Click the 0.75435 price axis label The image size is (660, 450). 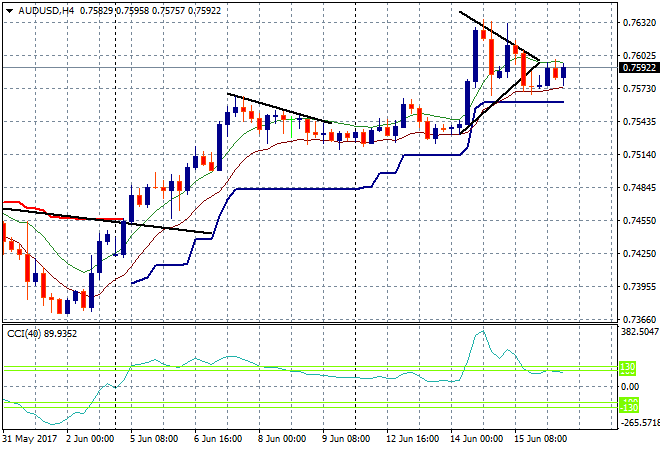pos(639,122)
